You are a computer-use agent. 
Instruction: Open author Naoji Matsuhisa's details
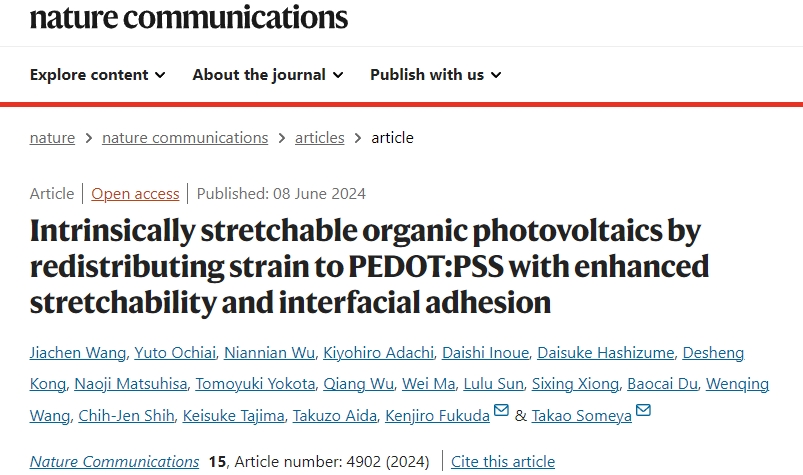coord(131,384)
